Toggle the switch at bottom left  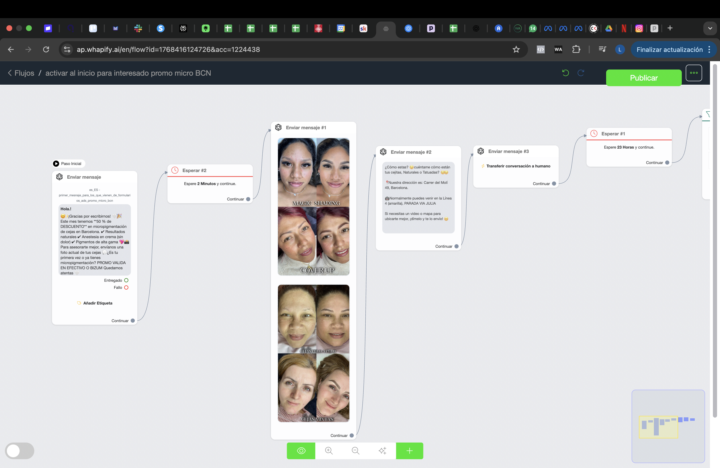pyautogui.click(x=20, y=451)
